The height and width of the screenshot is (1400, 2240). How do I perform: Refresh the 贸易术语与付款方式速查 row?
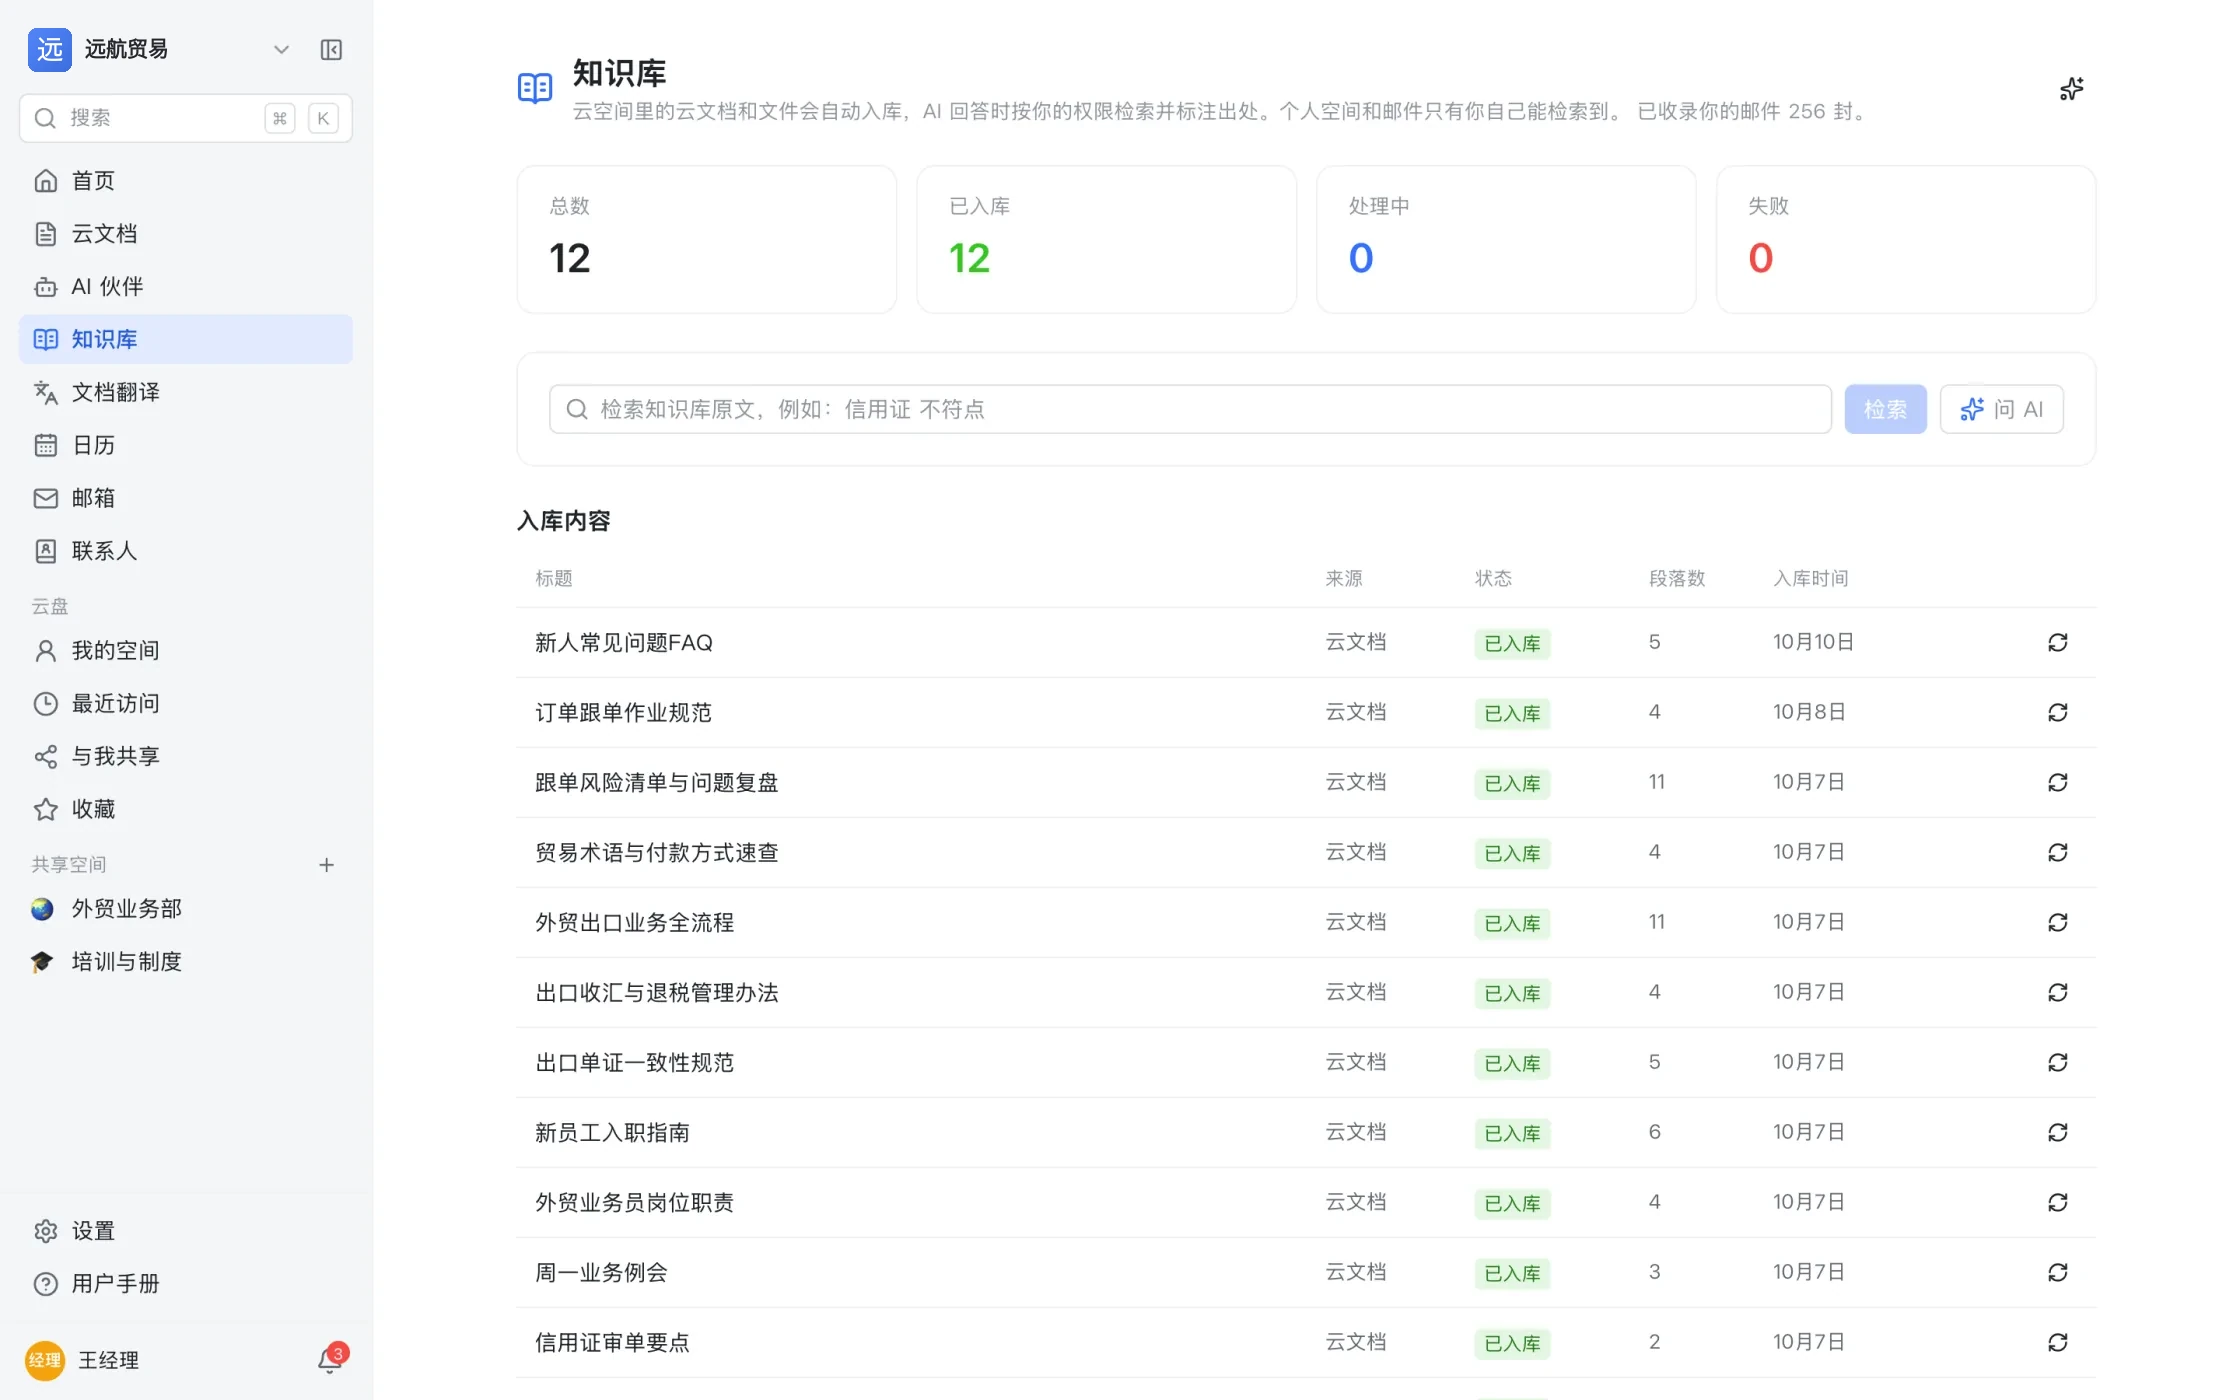[2057, 853]
